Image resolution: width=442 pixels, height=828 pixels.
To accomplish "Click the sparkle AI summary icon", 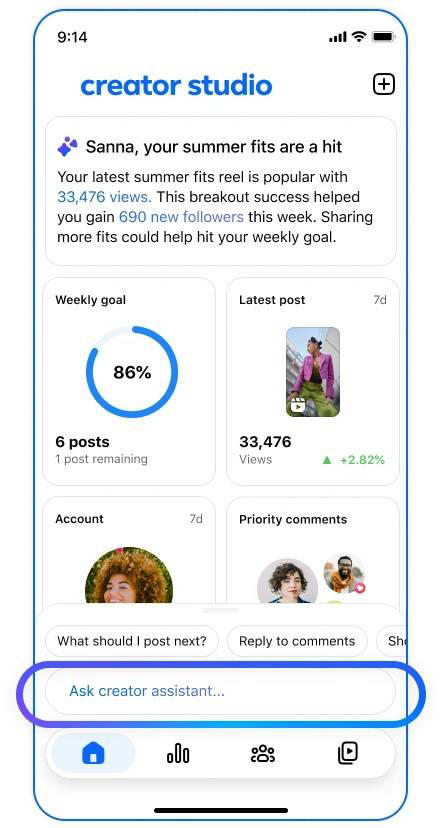I will tap(68, 146).
